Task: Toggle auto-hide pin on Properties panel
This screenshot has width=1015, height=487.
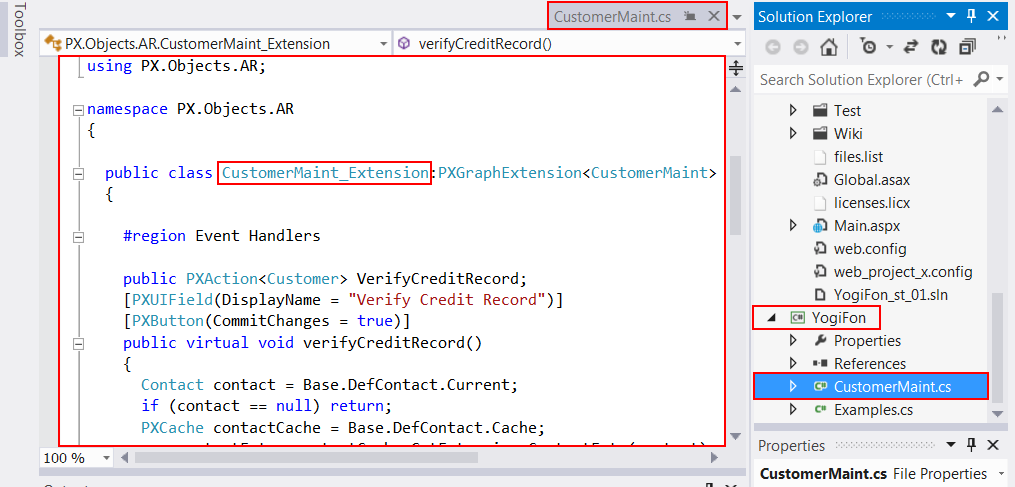Action: (x=972, y=445)
